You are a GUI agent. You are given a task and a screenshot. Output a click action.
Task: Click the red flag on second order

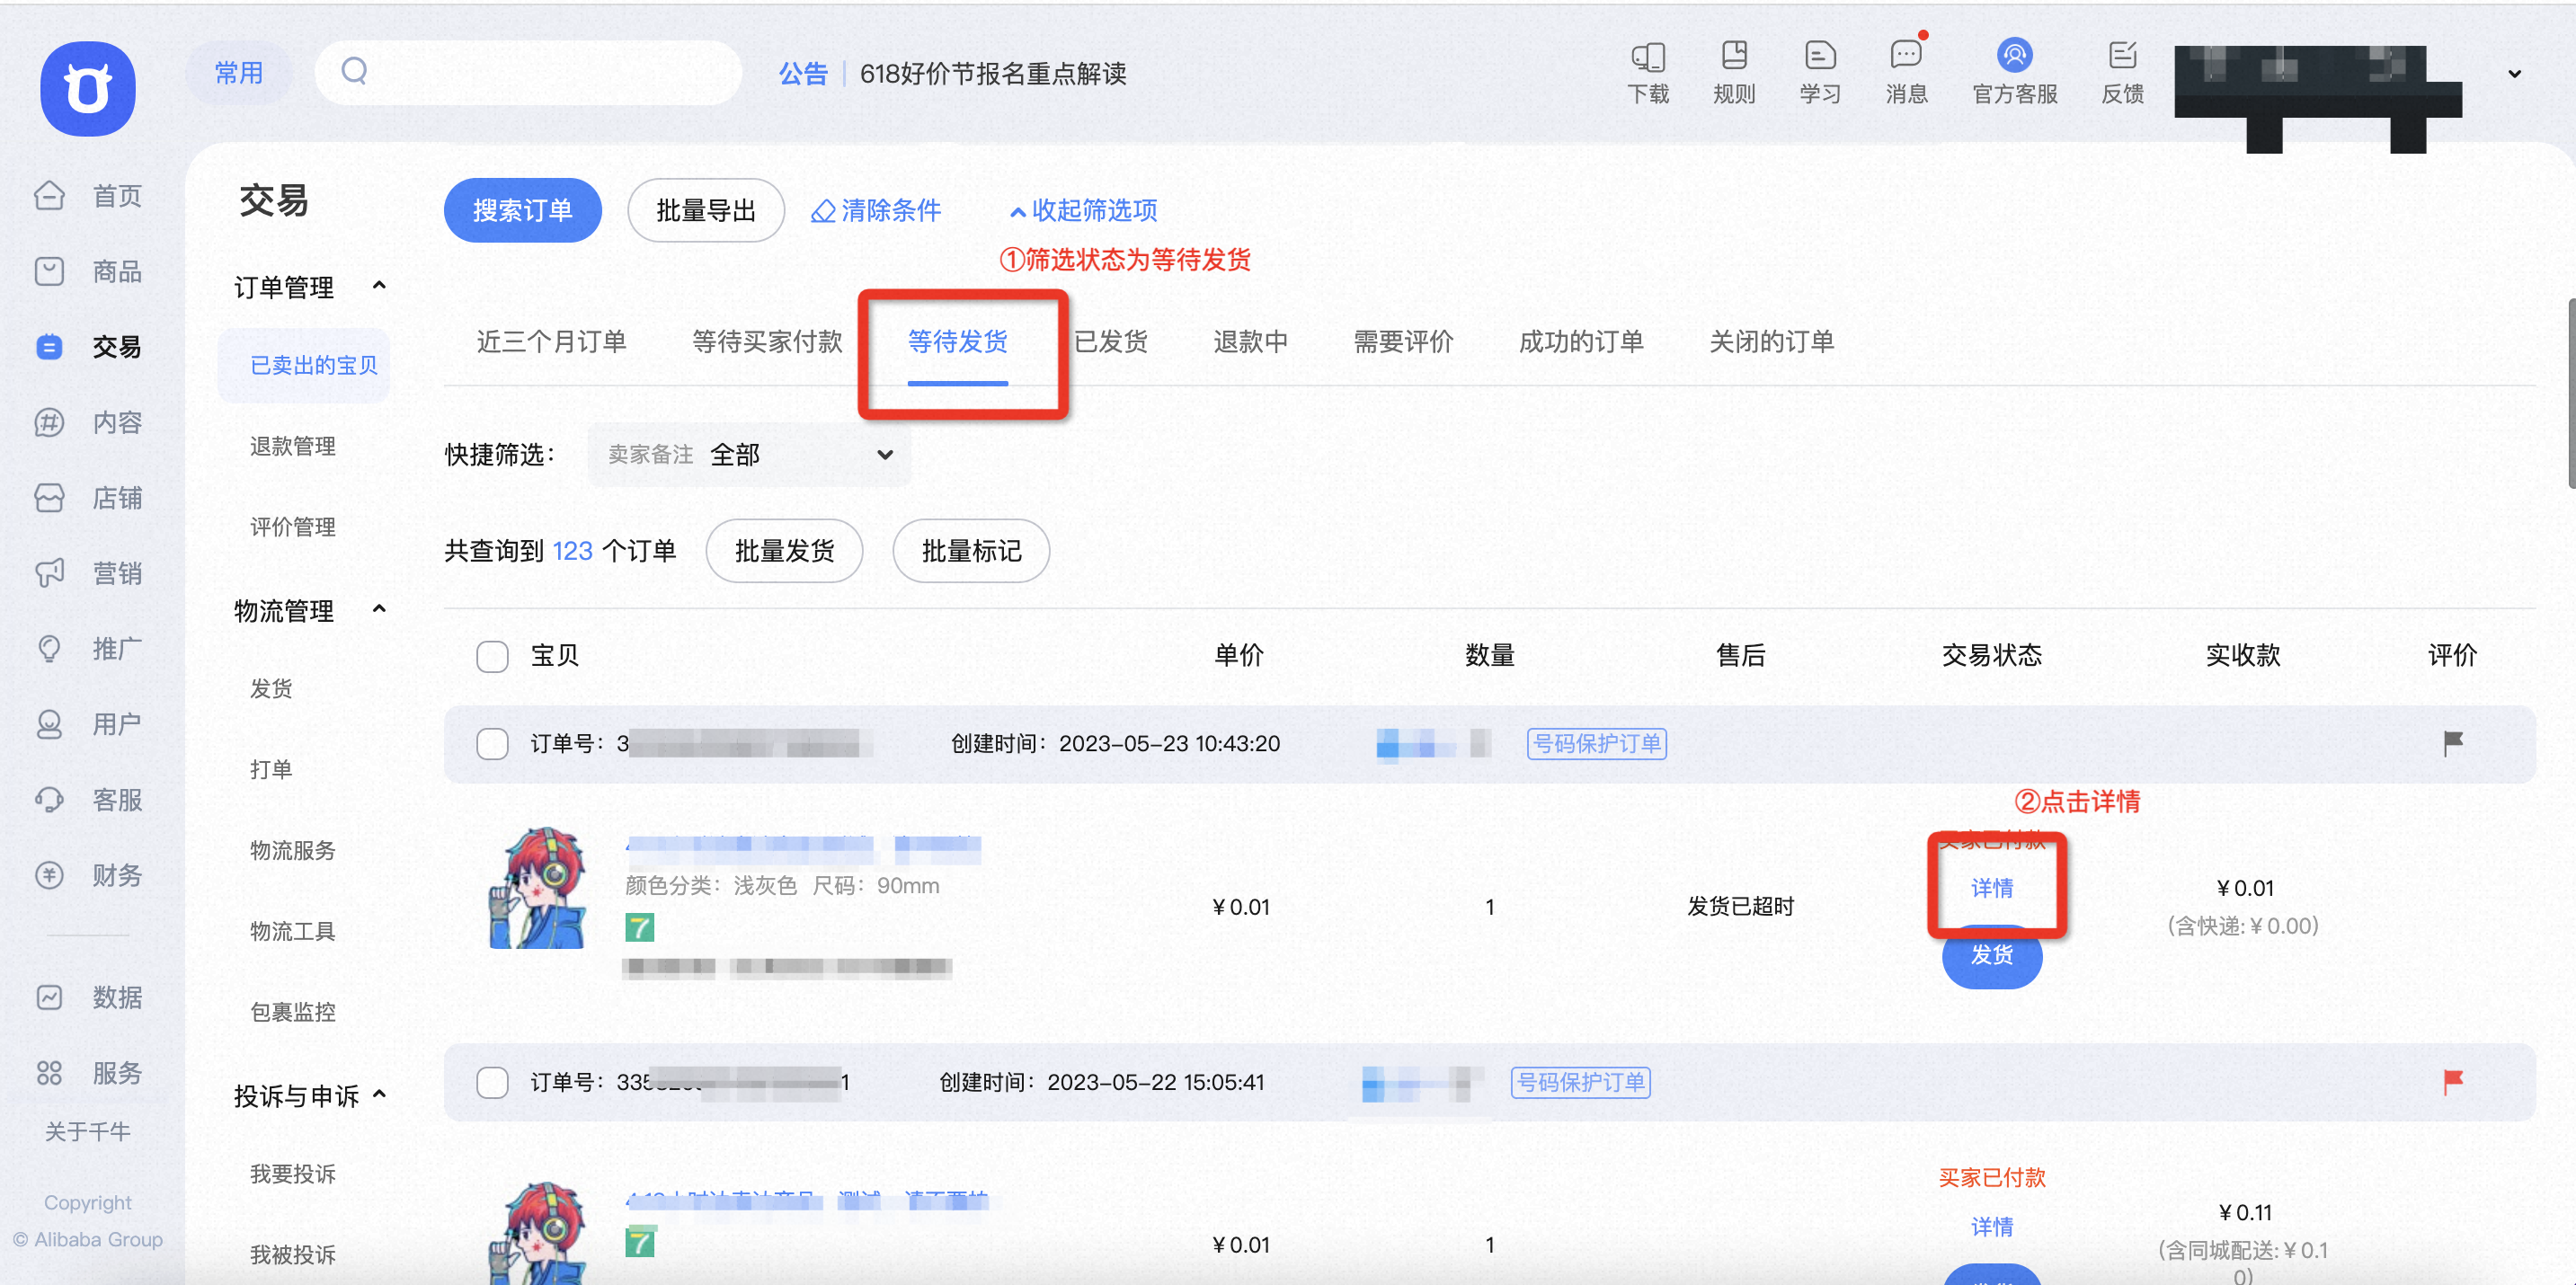[x=2453, y=1081]
